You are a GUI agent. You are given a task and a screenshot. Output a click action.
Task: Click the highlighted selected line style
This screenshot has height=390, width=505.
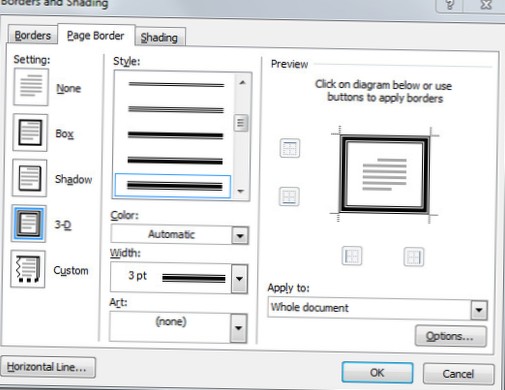[173, 186]
